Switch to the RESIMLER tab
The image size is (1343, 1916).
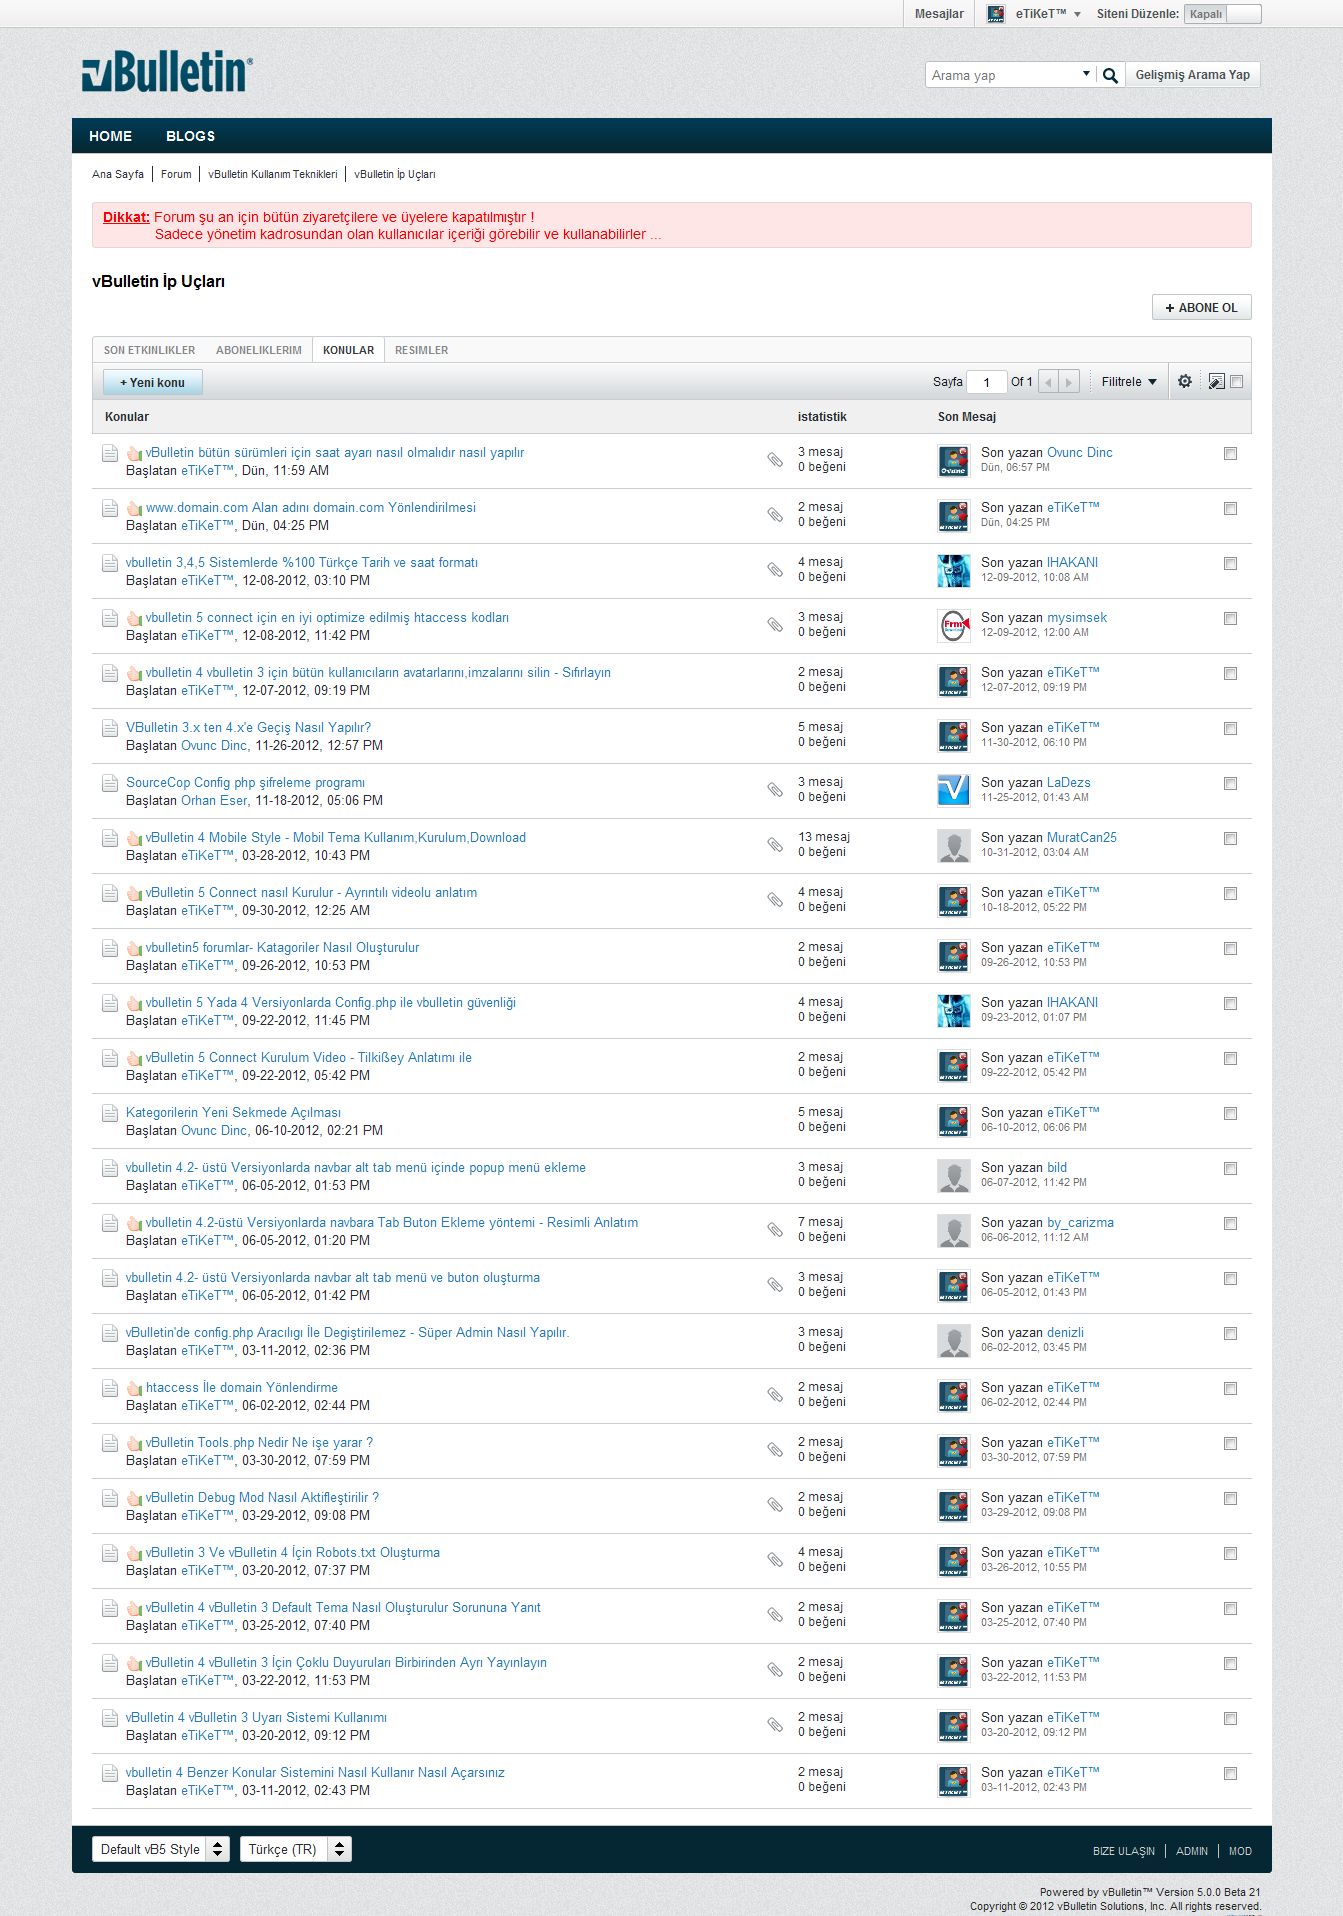click(x=421, y=351)
